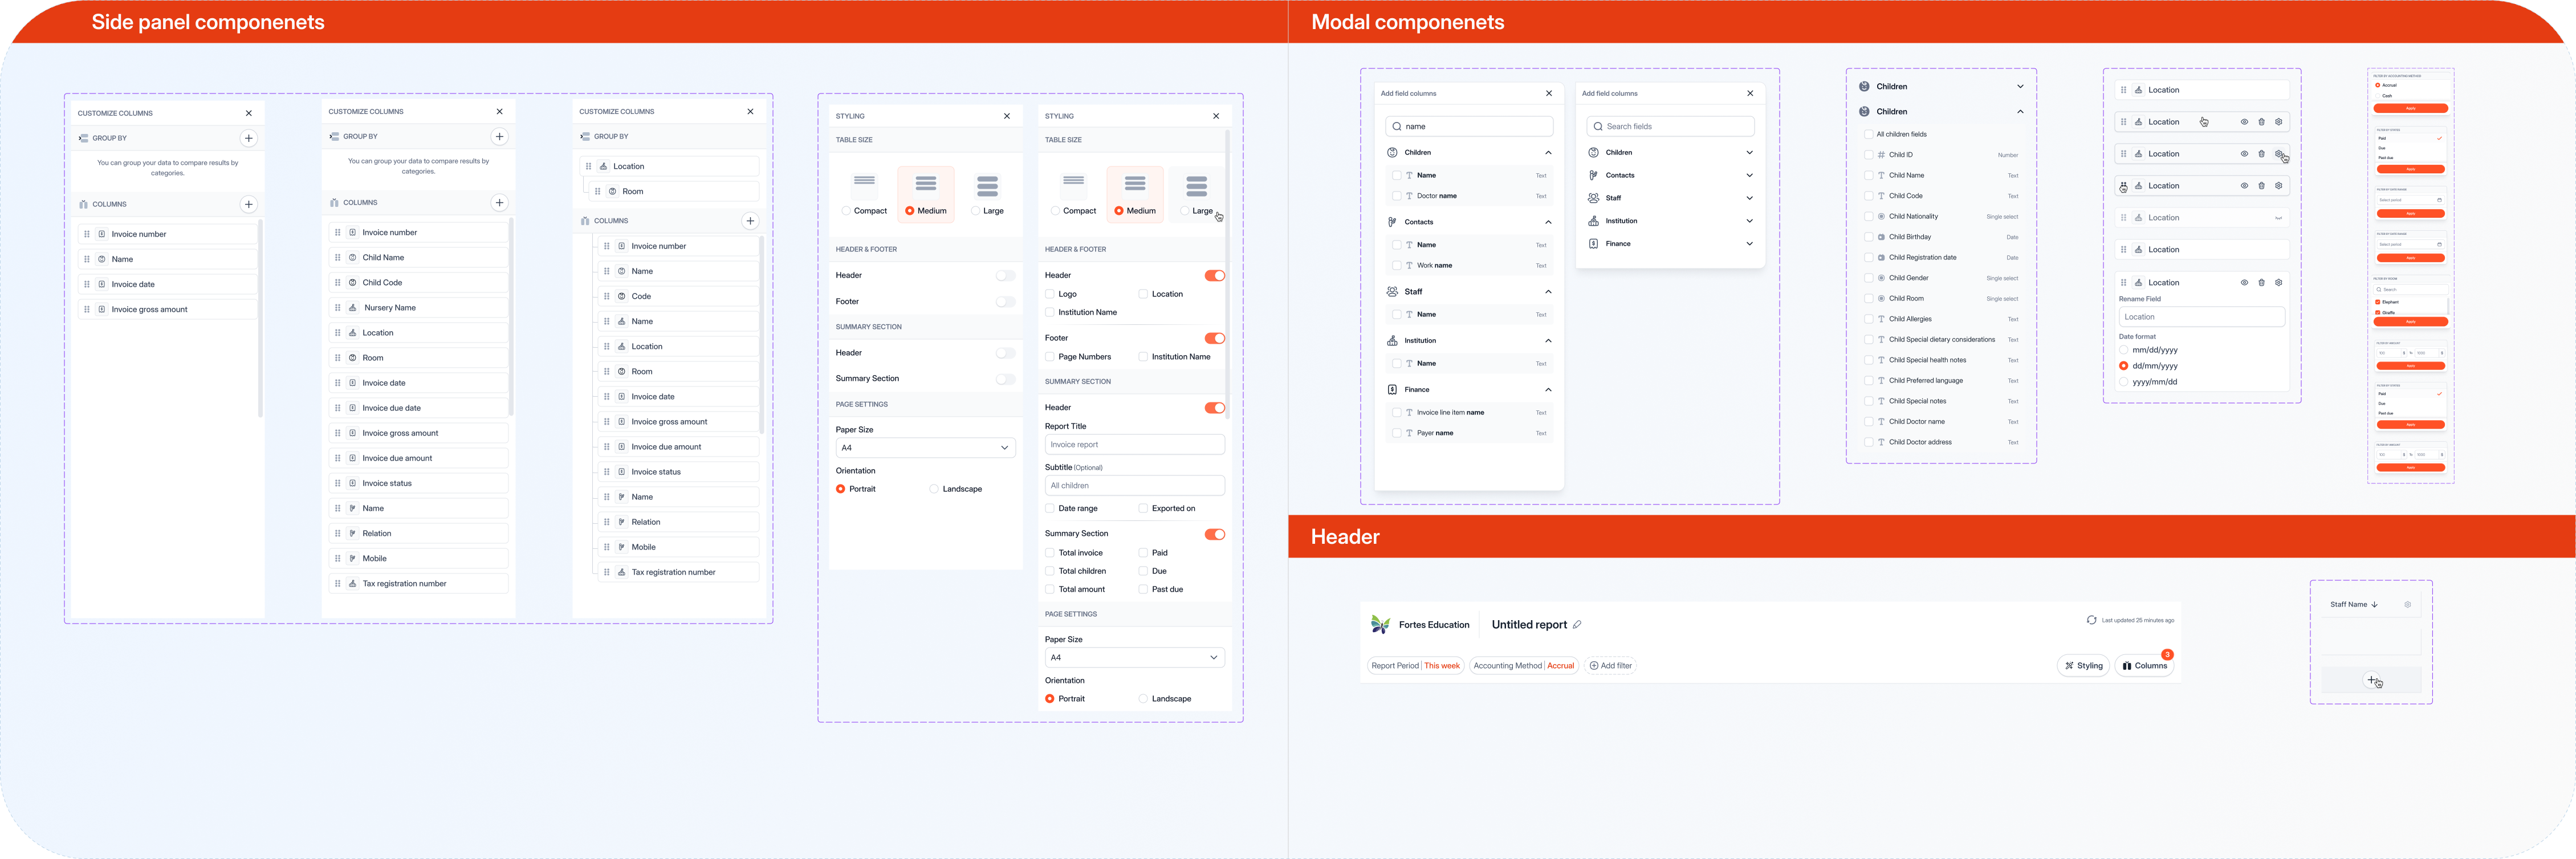This screenshot has width=2576, height=859.
Task: Collapse the Staff group in the name search modal
Action: (1548, 292)
